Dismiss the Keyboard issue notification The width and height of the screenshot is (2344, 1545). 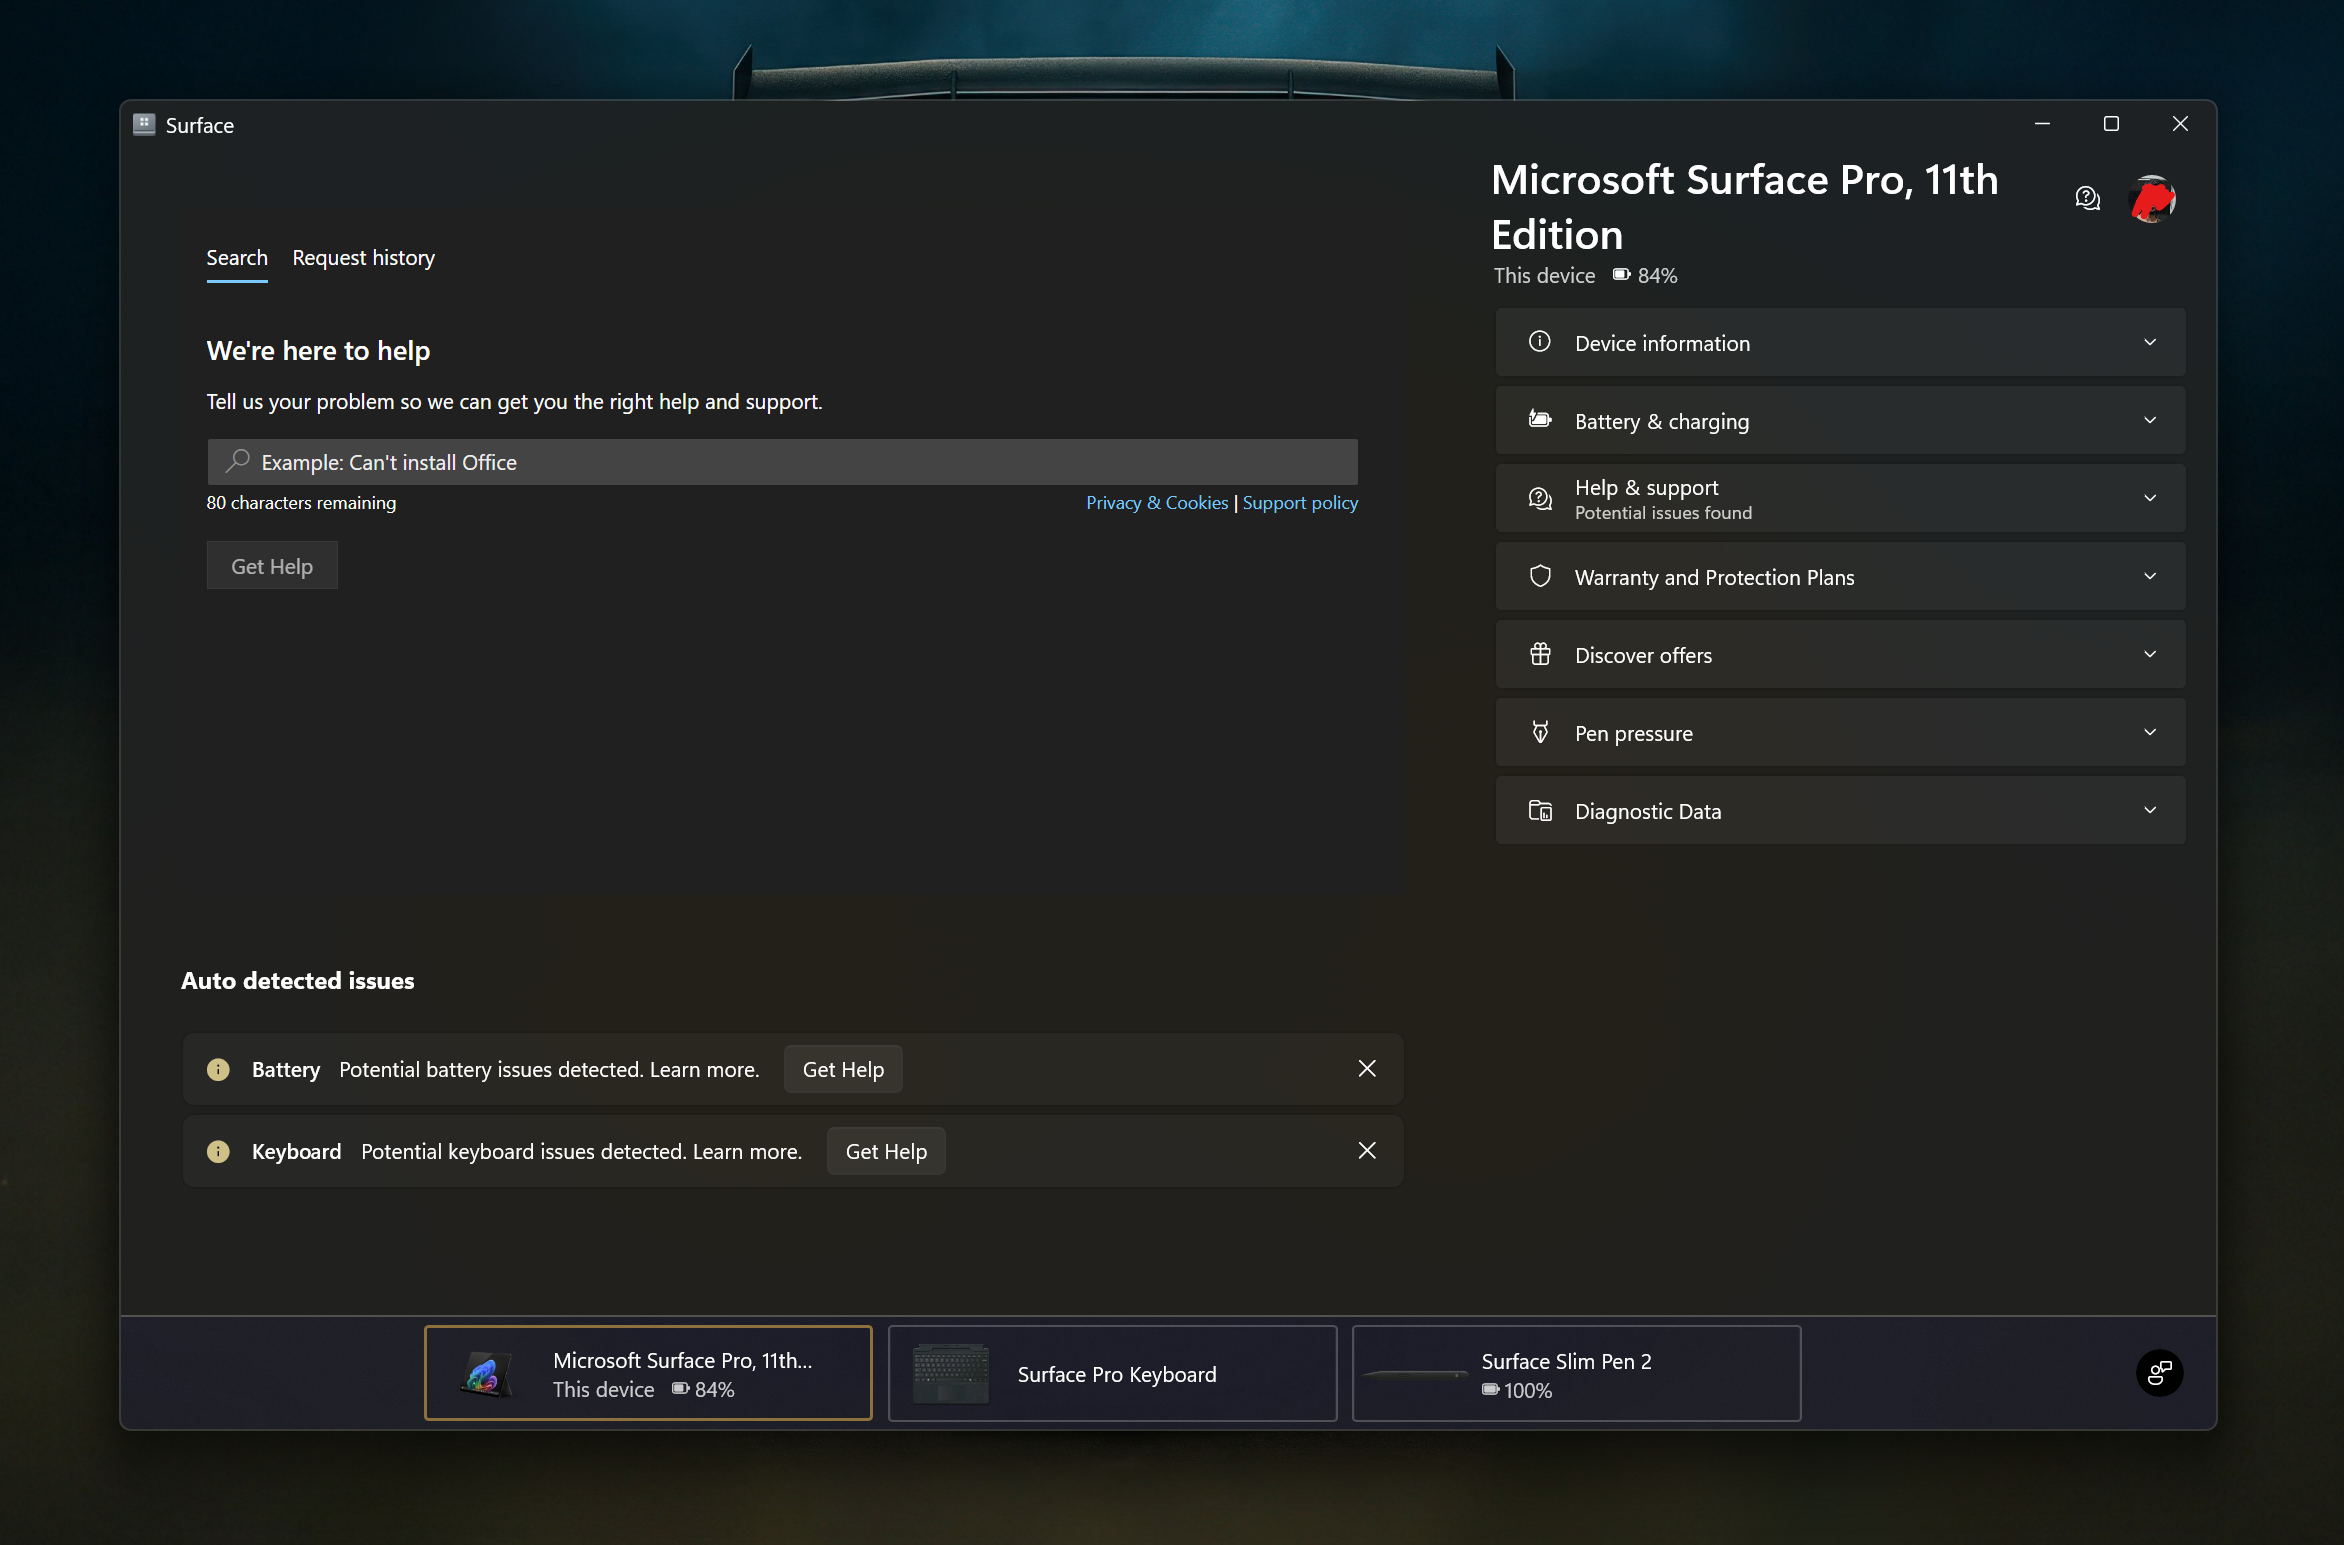click(1367, 1151)
